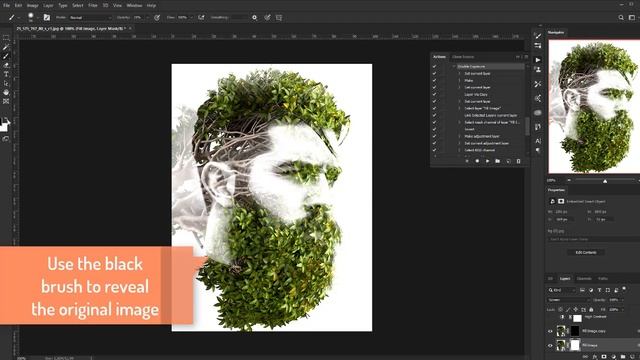Viewport: 640px width, 360px height.
Task: Adjust the Navigator zoom slider
Action: (x=605, y=180)
